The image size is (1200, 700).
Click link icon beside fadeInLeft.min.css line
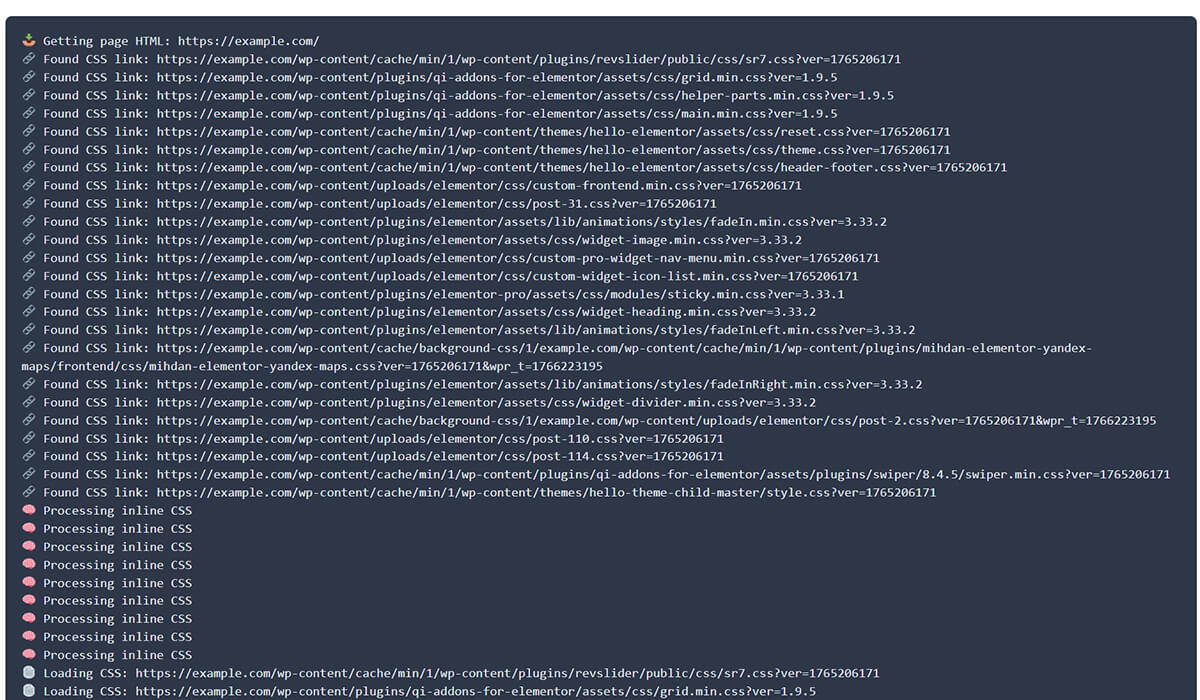pyautogui.click(x=28, y=330)
